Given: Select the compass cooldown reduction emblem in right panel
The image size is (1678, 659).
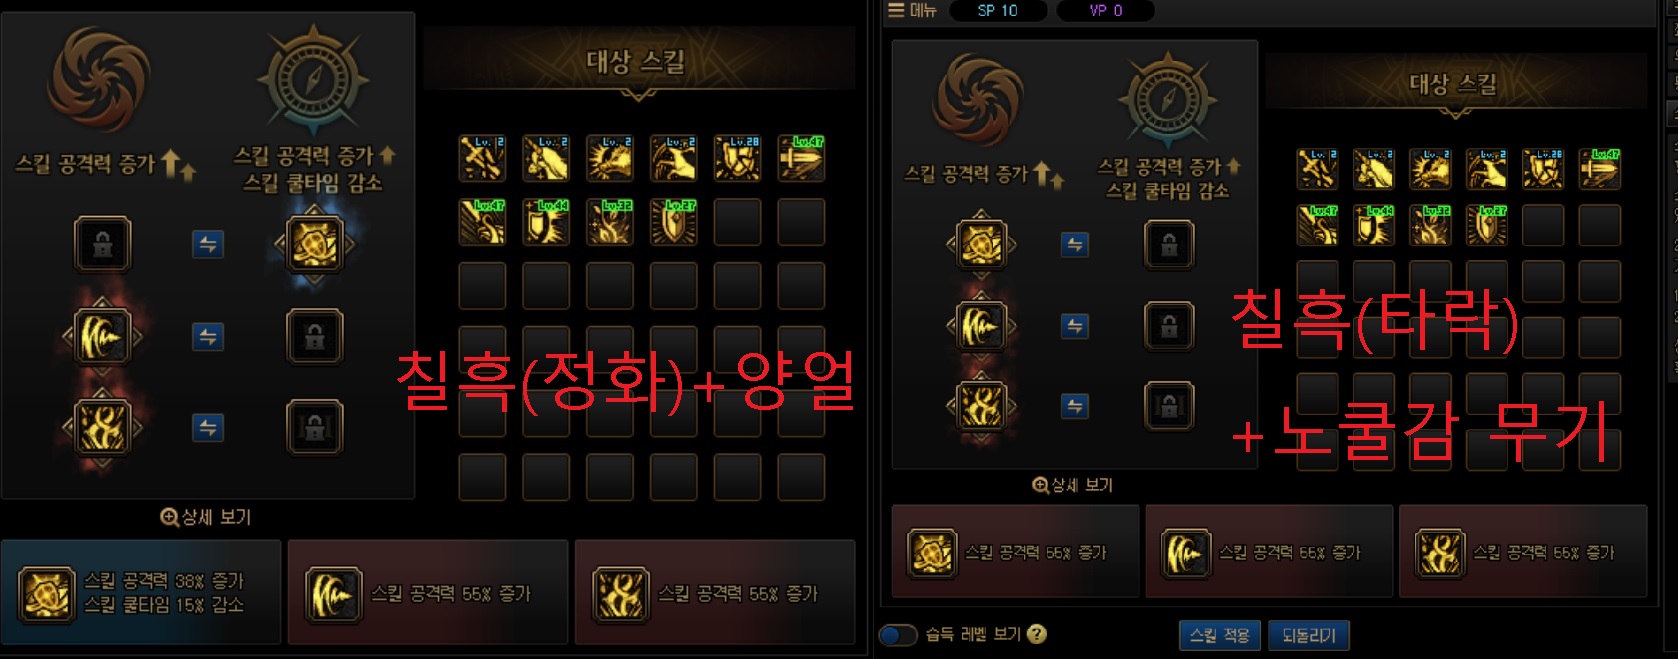Looking at the screenshot, I should pyautogui.click(x=1167, y=101).
